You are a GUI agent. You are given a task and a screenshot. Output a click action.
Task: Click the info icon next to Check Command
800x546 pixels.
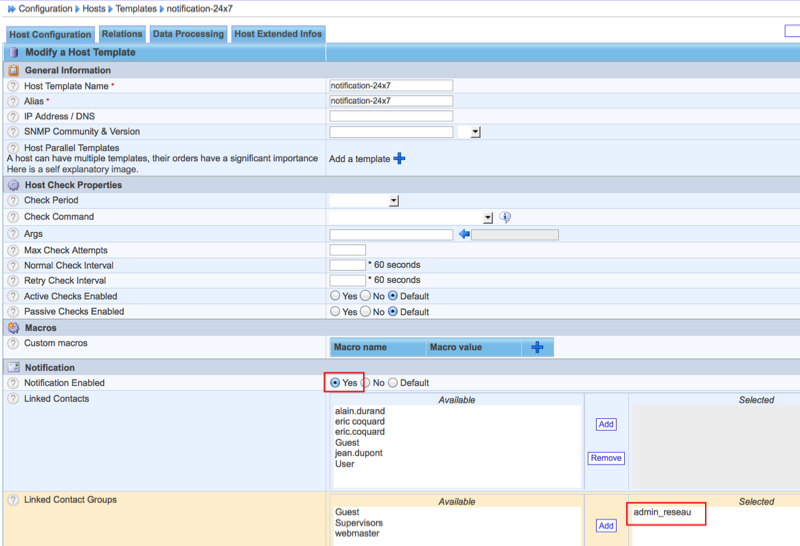(505, 217)
